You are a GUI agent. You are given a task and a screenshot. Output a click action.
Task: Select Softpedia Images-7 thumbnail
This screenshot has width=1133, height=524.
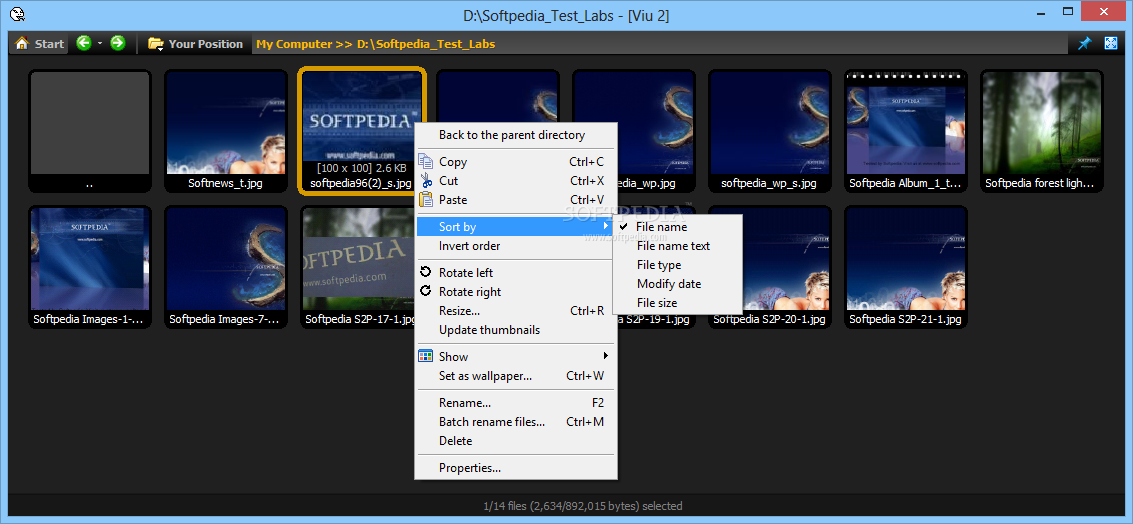tap(225, 267)
